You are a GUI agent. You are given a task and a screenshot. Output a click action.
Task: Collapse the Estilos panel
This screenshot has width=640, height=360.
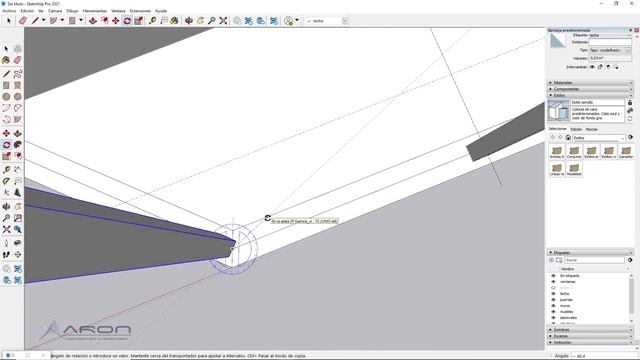coord(590,95)
